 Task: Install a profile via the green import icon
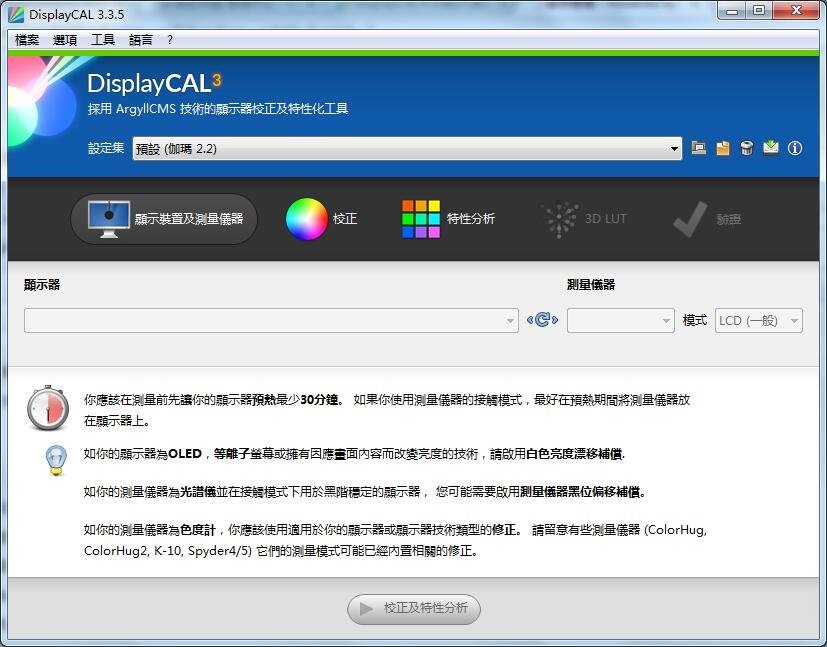pyautogui.click(x=770, y=148)
